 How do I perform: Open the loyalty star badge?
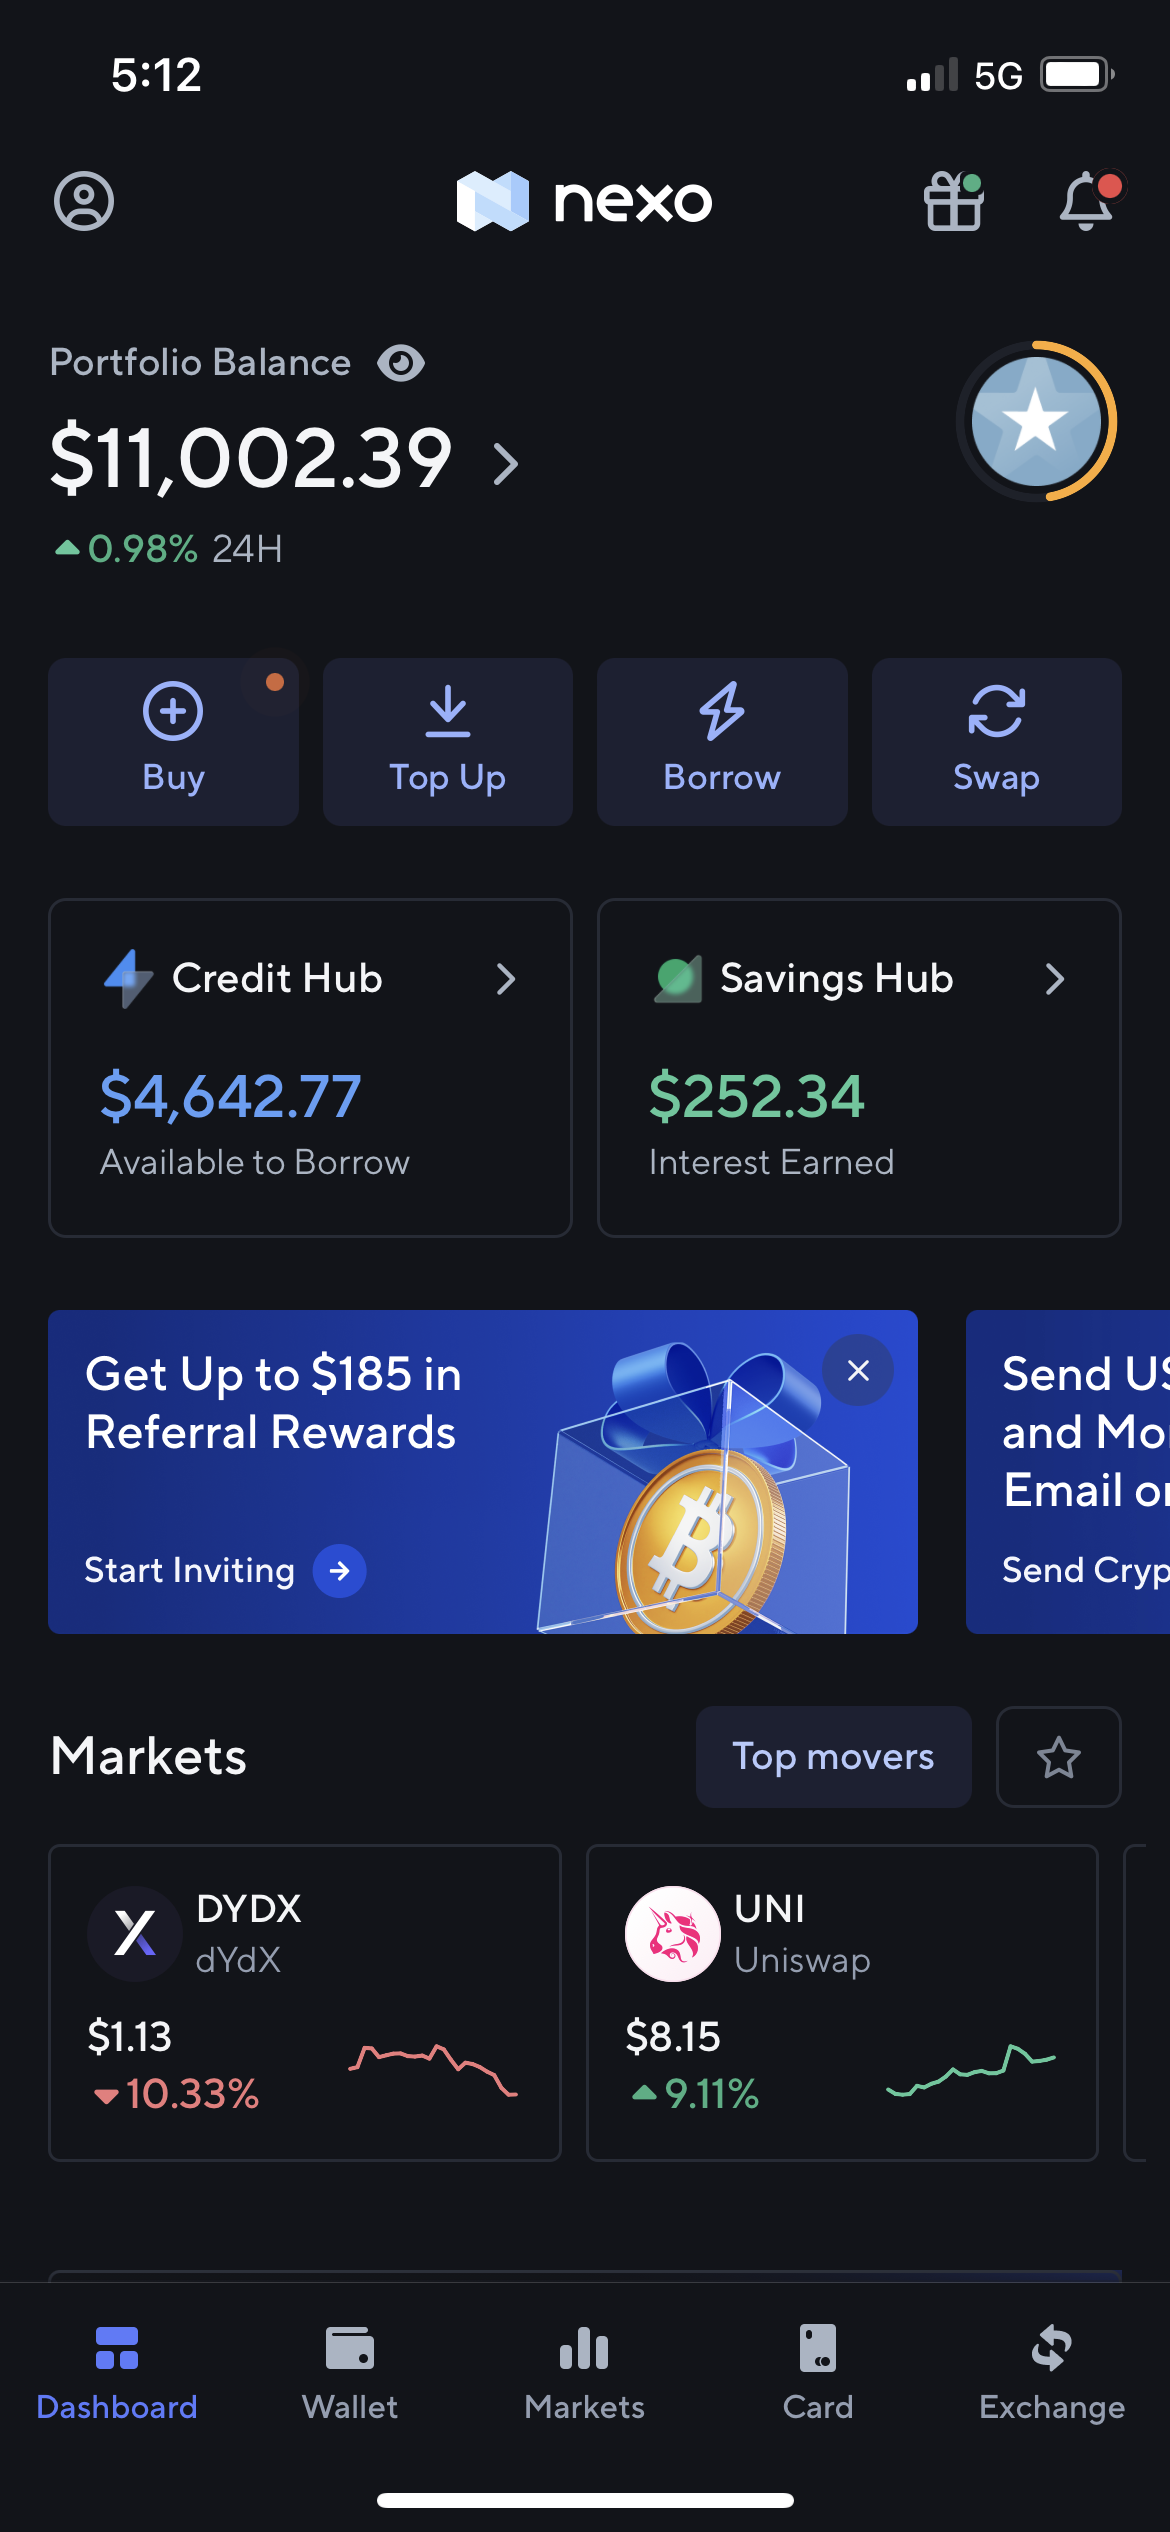pos(1037,421)
